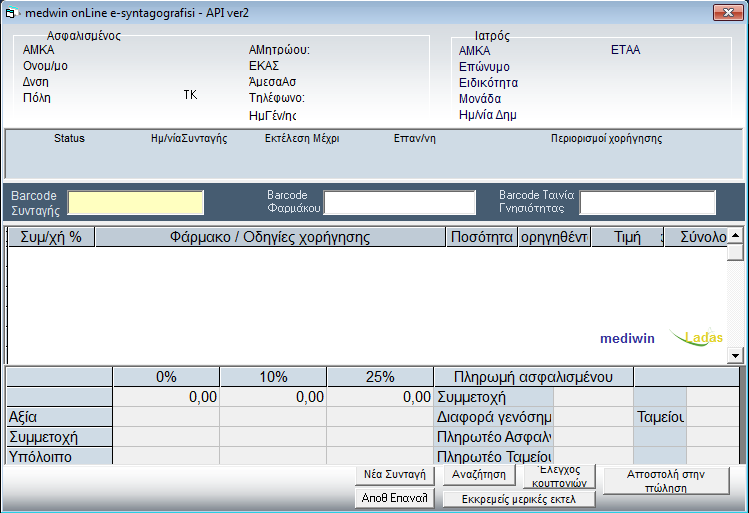749x513 pixels.
Task: Click the medwin app icon in title bar
Action: point(11,13)
